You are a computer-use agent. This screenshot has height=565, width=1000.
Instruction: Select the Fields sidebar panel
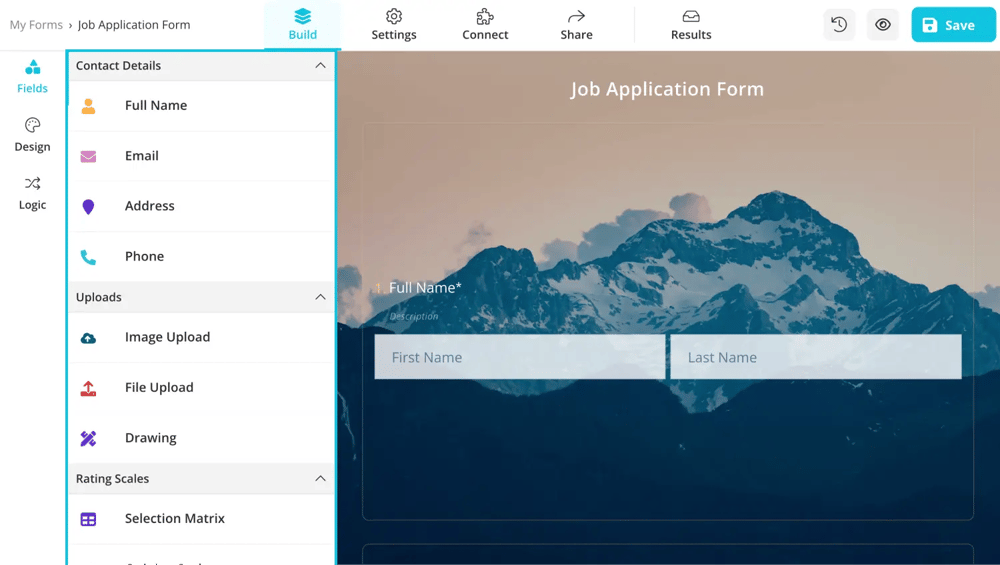coord(33,77)
